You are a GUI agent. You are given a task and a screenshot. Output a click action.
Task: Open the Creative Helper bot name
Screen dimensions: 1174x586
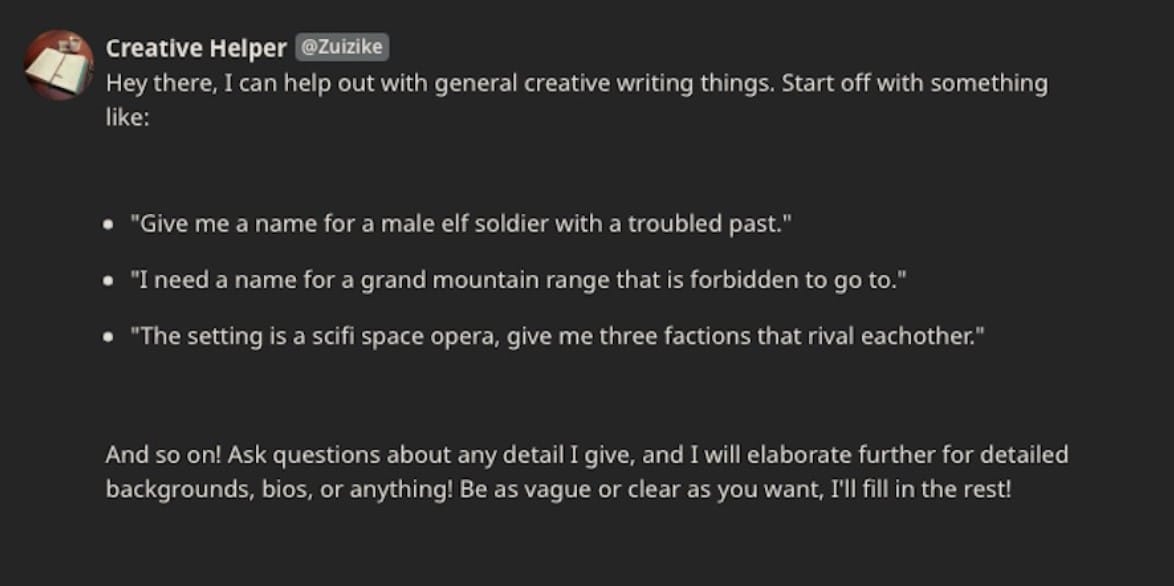pos(196,48)
